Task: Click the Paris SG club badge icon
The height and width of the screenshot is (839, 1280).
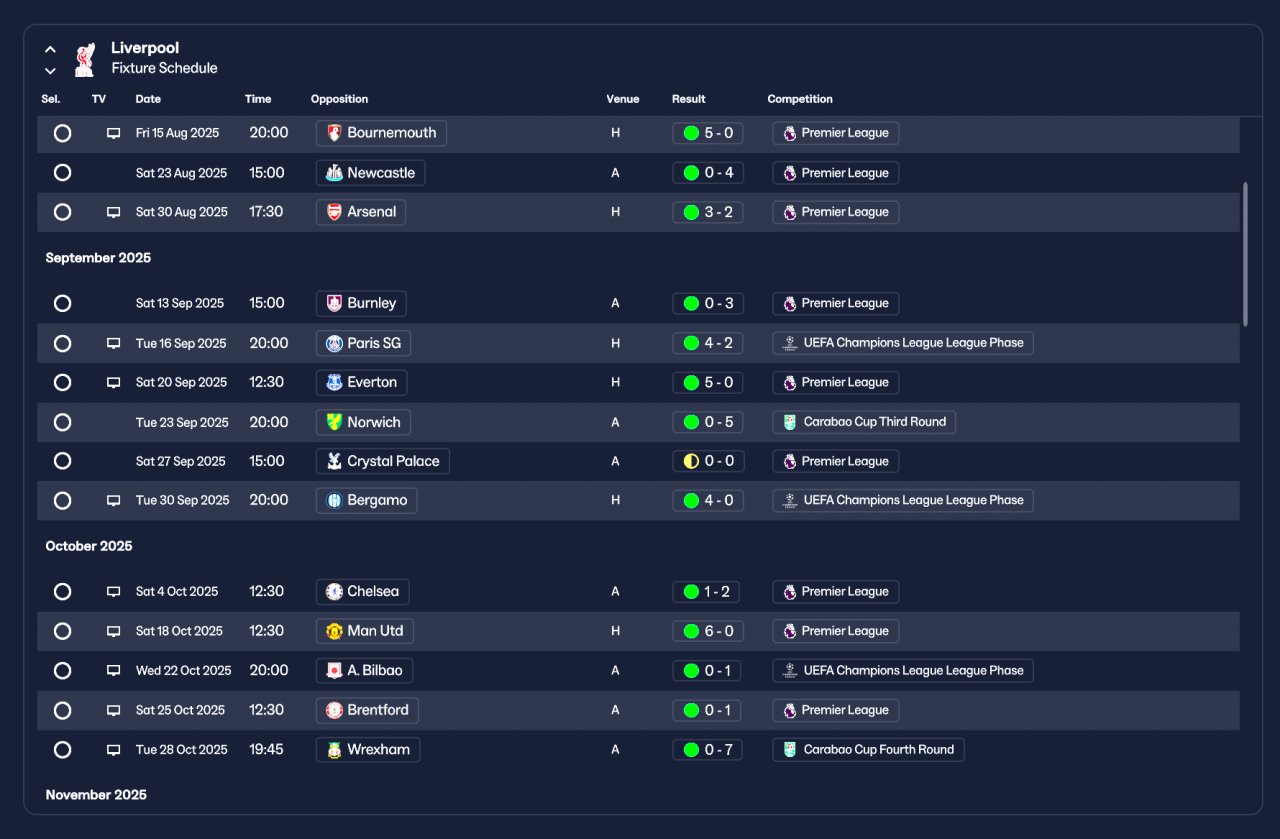Action: (334, 343)
